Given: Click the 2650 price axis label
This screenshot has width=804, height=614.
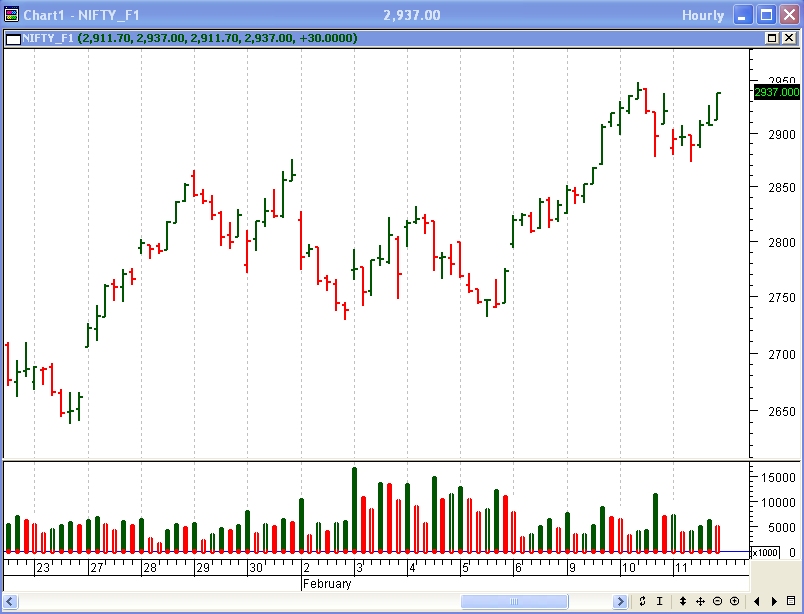Looking at the screenshot, I should point(782,411).
